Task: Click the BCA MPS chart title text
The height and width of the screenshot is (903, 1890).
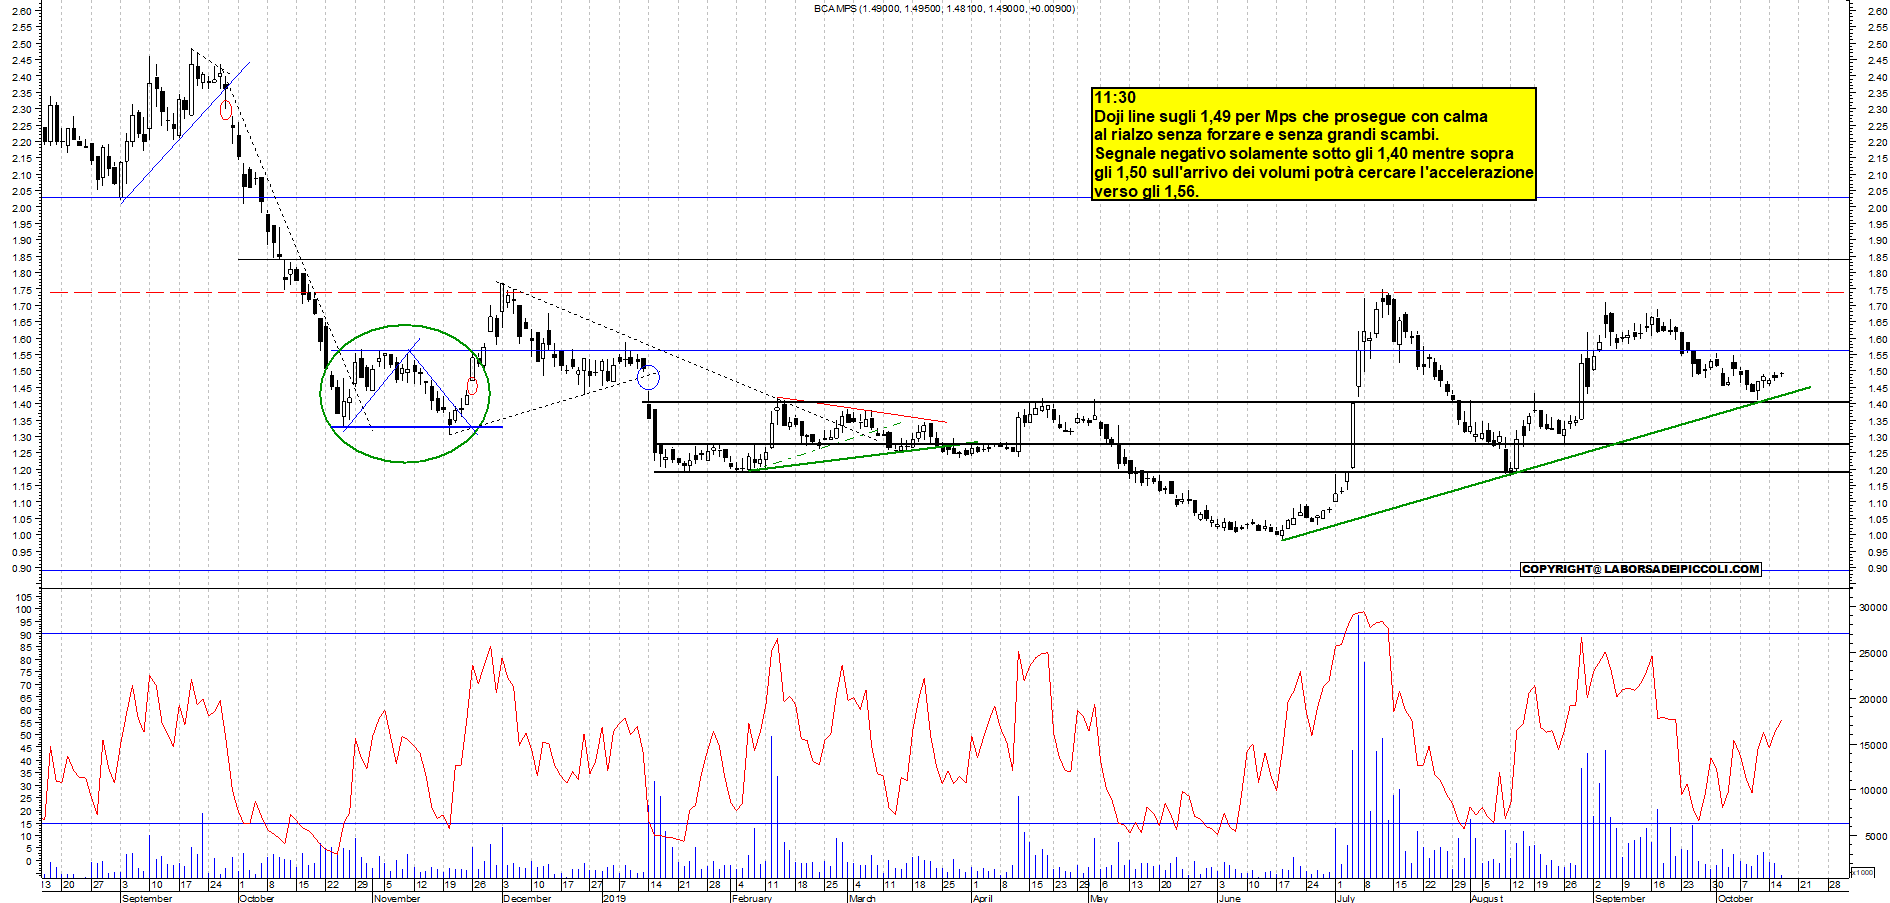Action: (945, 8)
